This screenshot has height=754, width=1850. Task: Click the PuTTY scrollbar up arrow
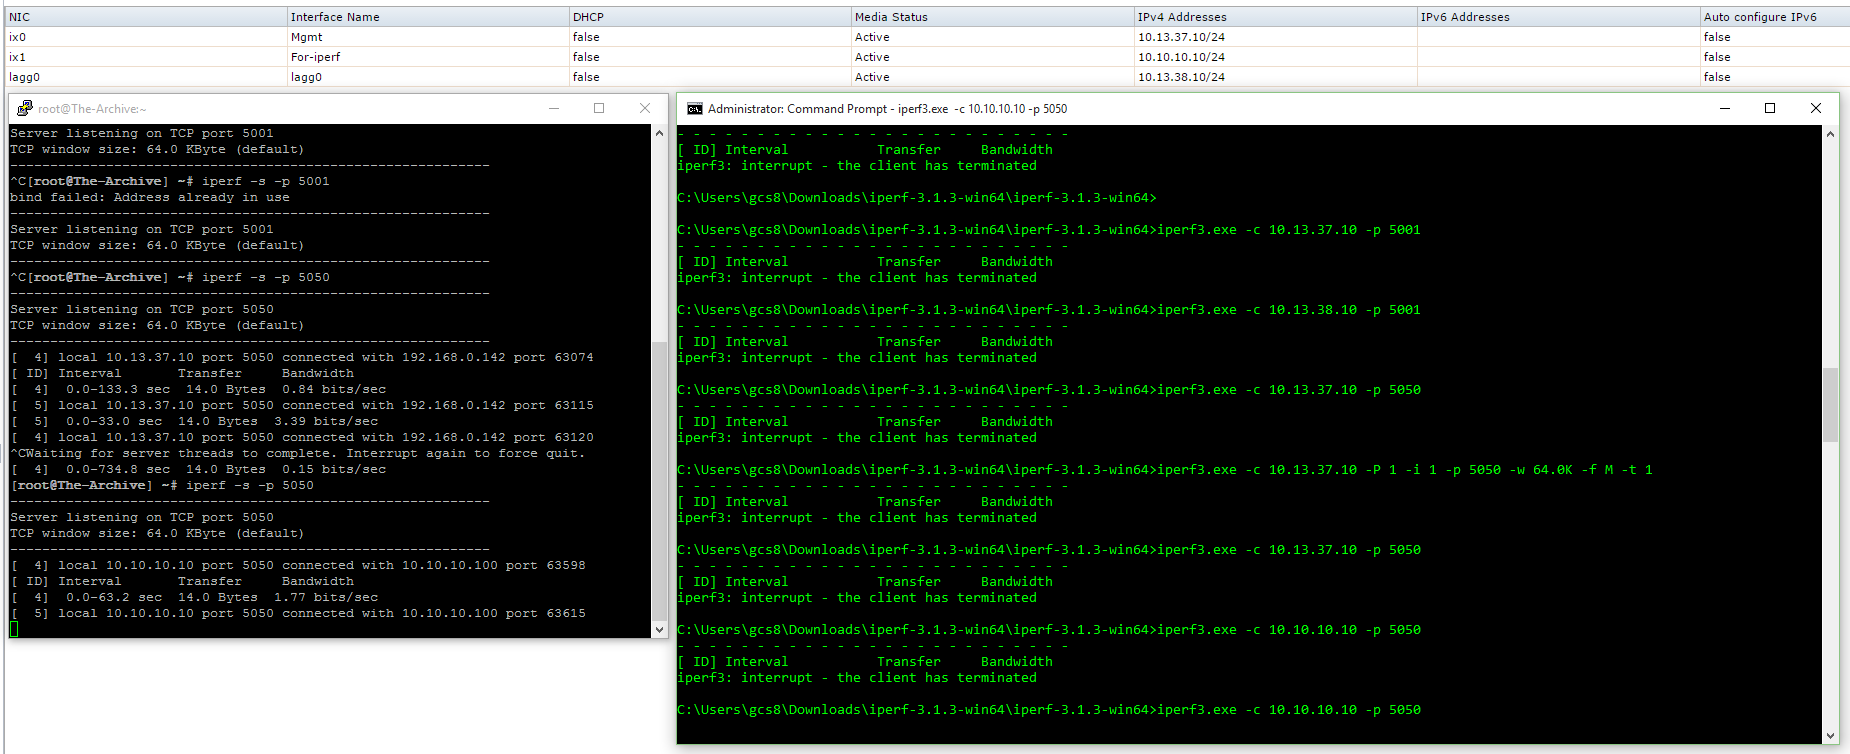[659, 133]
